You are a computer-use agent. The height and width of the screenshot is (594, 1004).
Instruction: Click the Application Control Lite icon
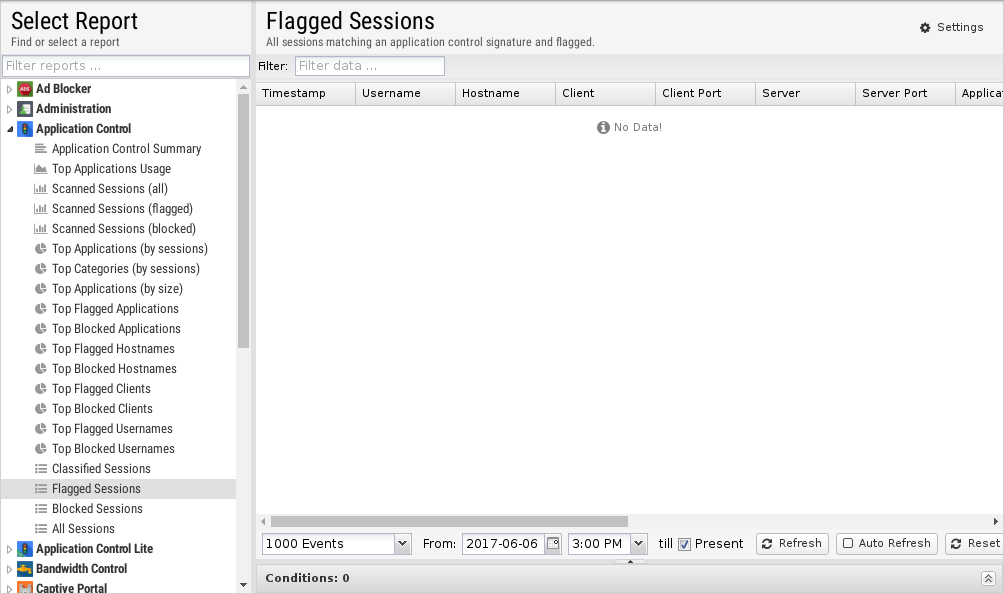pos(25,549)
